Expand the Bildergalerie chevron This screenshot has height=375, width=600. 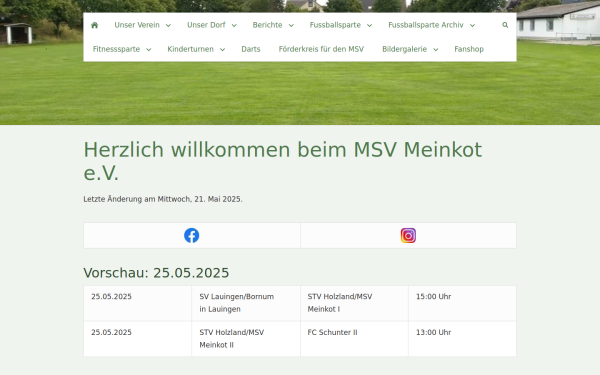[x=435, y=49]
